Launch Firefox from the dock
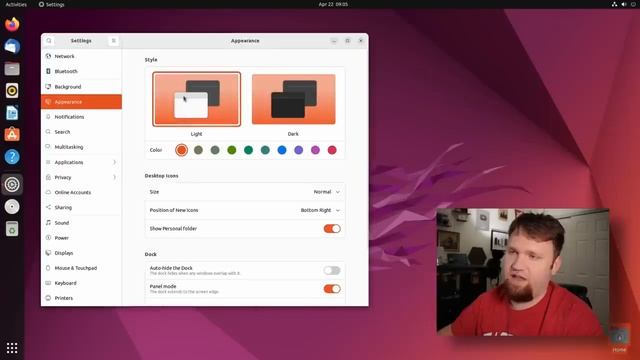Screen dimensions: 640x360 (12, 24)
